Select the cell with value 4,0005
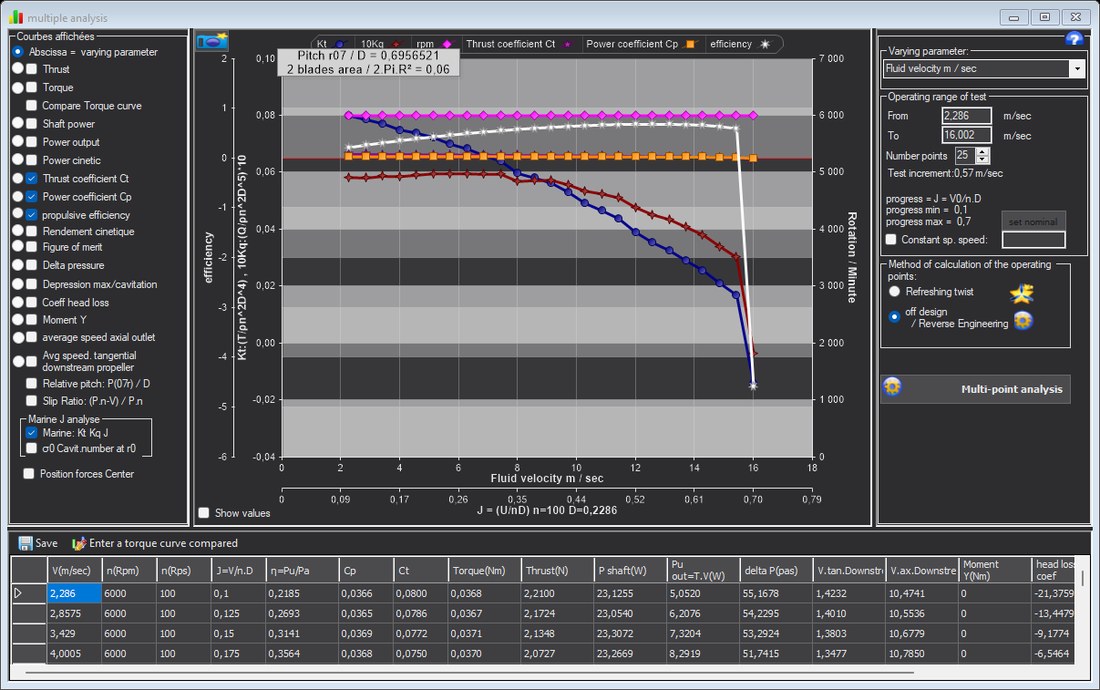This screenshot has height=690, width=1100. coord(74,654)
